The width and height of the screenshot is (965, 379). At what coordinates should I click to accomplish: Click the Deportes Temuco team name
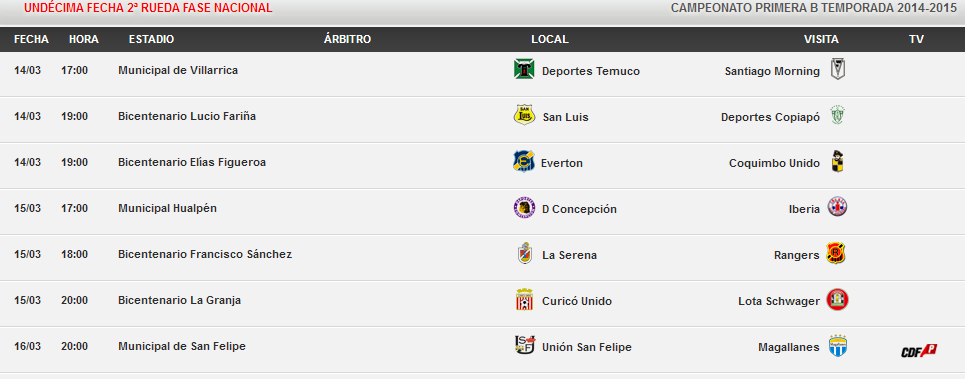coord(591,71)
